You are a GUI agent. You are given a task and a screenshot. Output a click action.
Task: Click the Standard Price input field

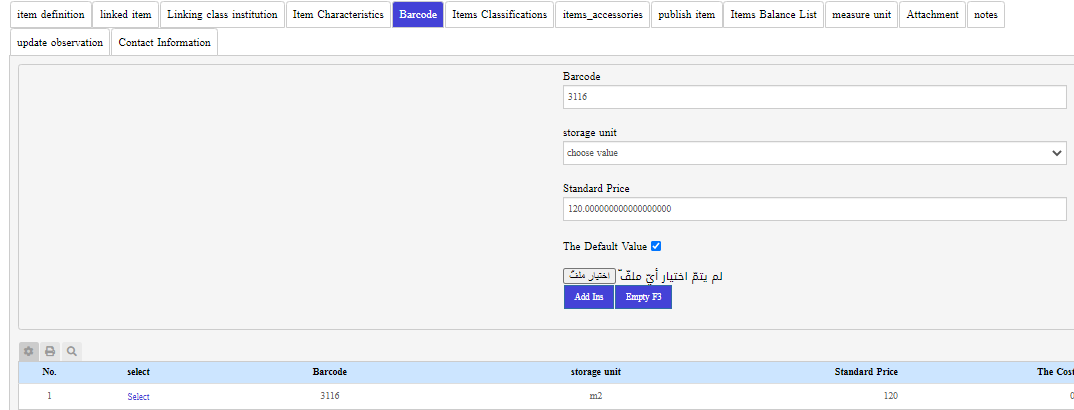coord(814,209)
